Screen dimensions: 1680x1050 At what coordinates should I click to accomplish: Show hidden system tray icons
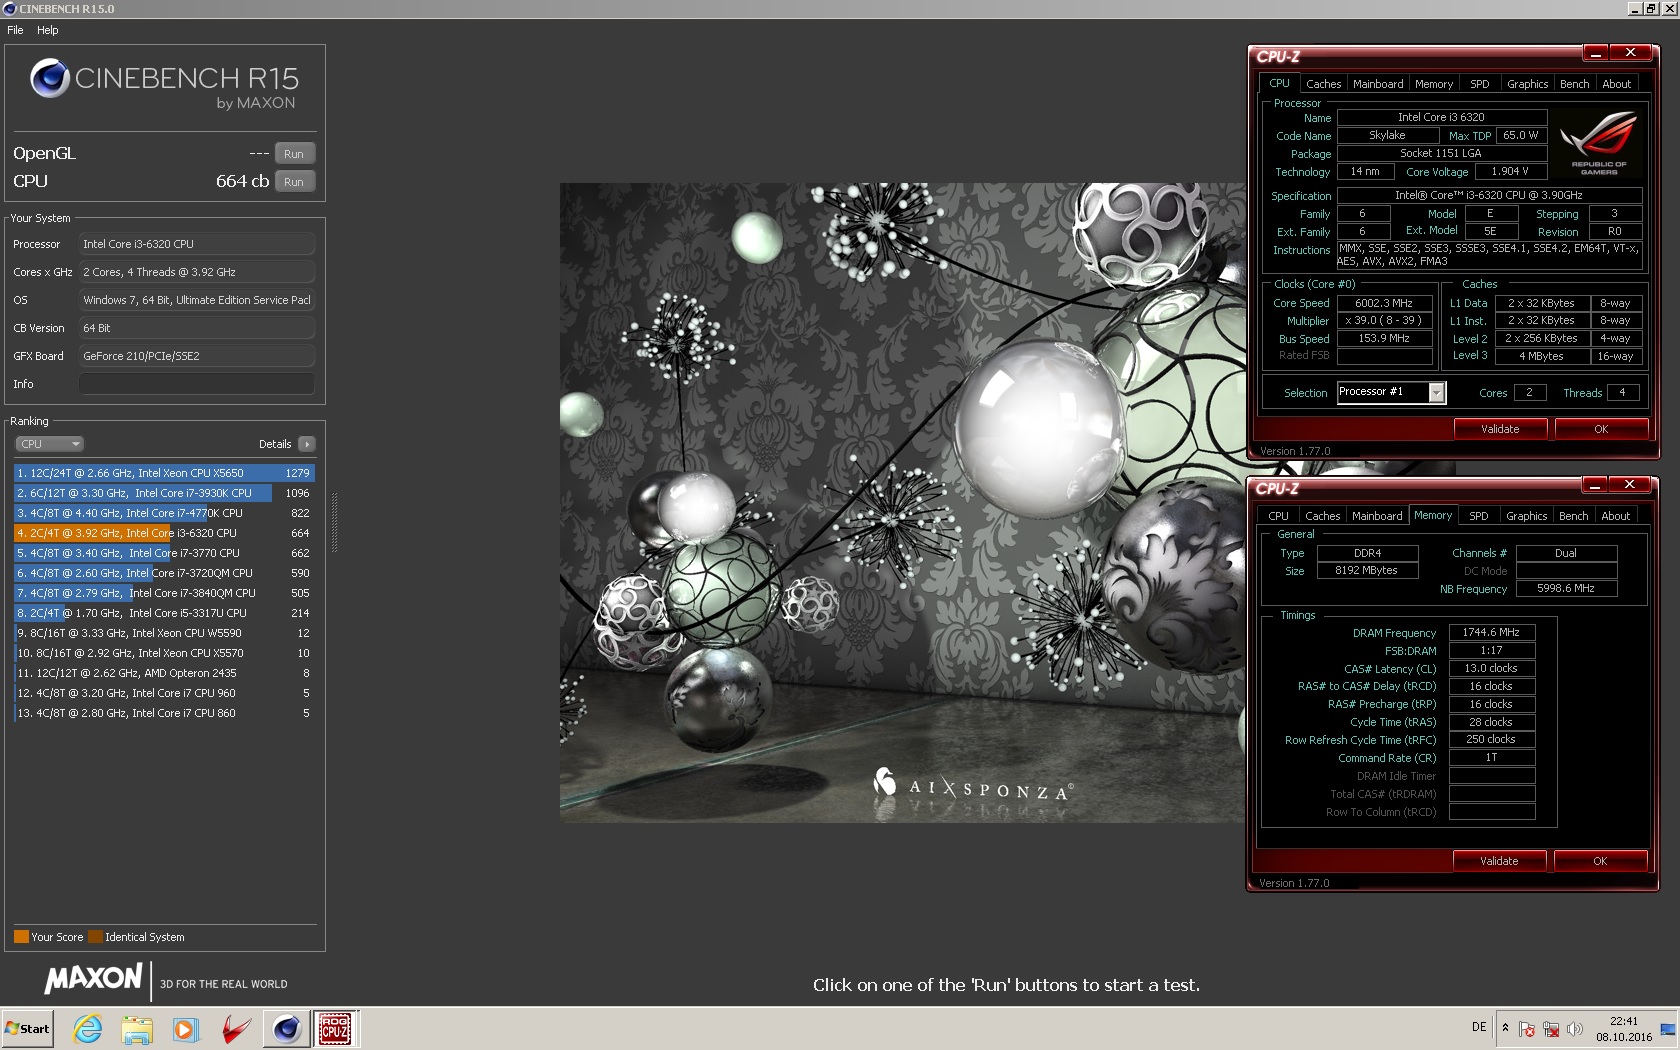coord(1505,1028)
